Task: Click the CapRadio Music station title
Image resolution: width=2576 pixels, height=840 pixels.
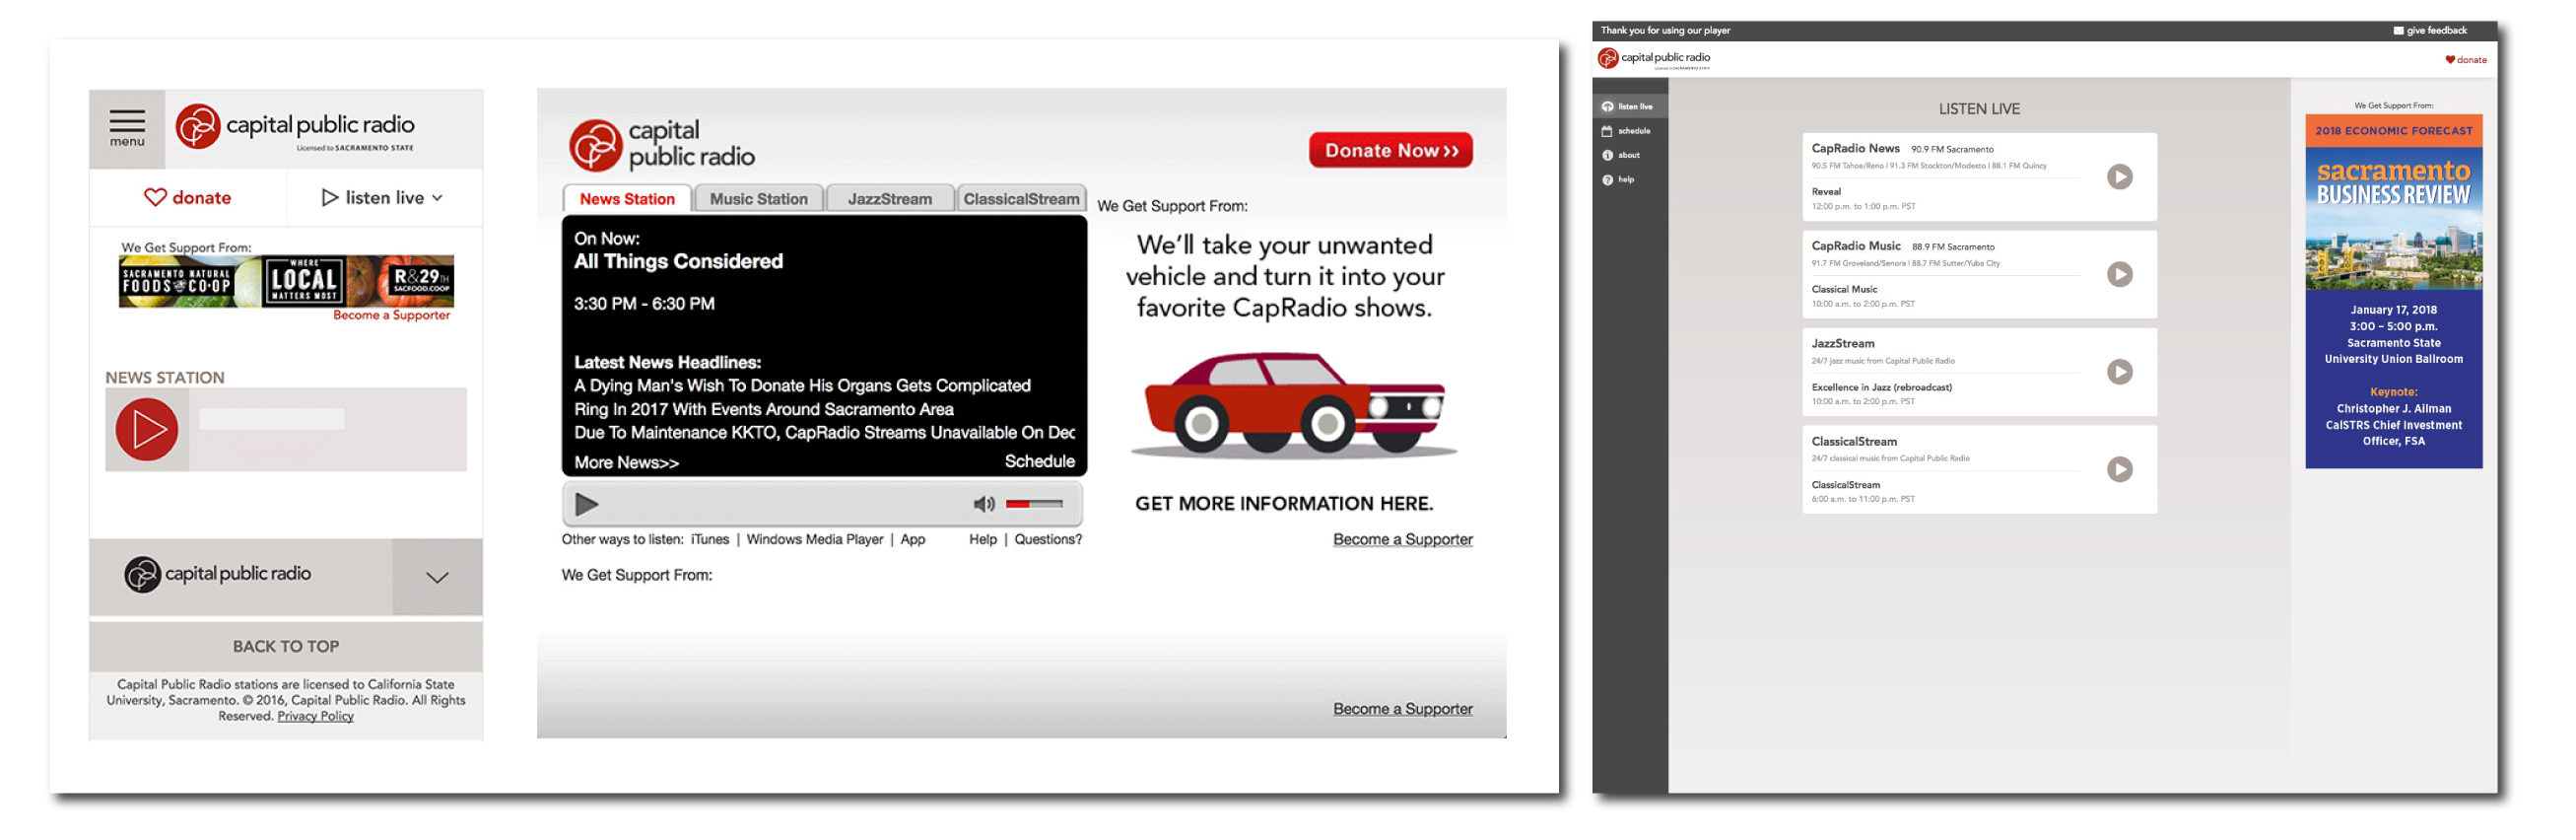Action: (1856, 246)
